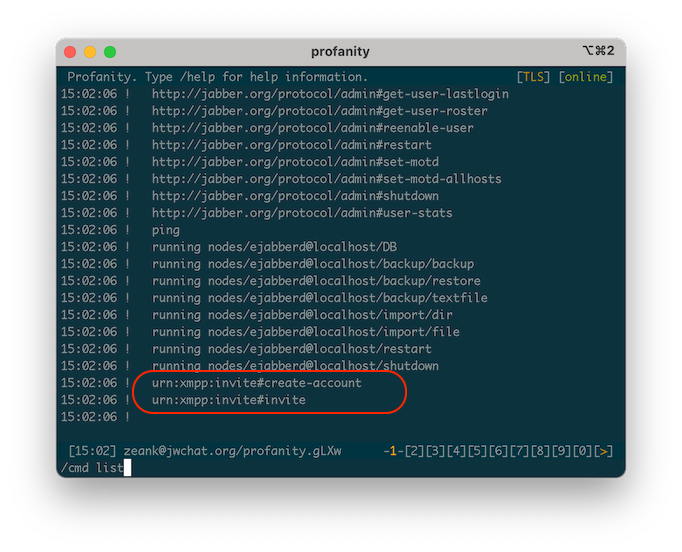
Task: Click the green zoom window button
Action: 110,52
